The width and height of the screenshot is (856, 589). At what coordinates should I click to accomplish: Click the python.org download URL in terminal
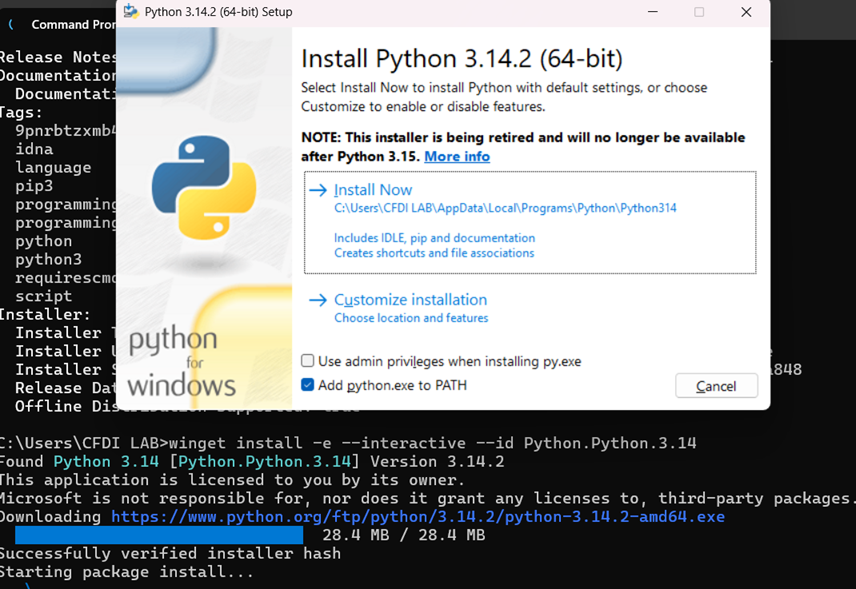pyautogui.click(x=417, y=517)
